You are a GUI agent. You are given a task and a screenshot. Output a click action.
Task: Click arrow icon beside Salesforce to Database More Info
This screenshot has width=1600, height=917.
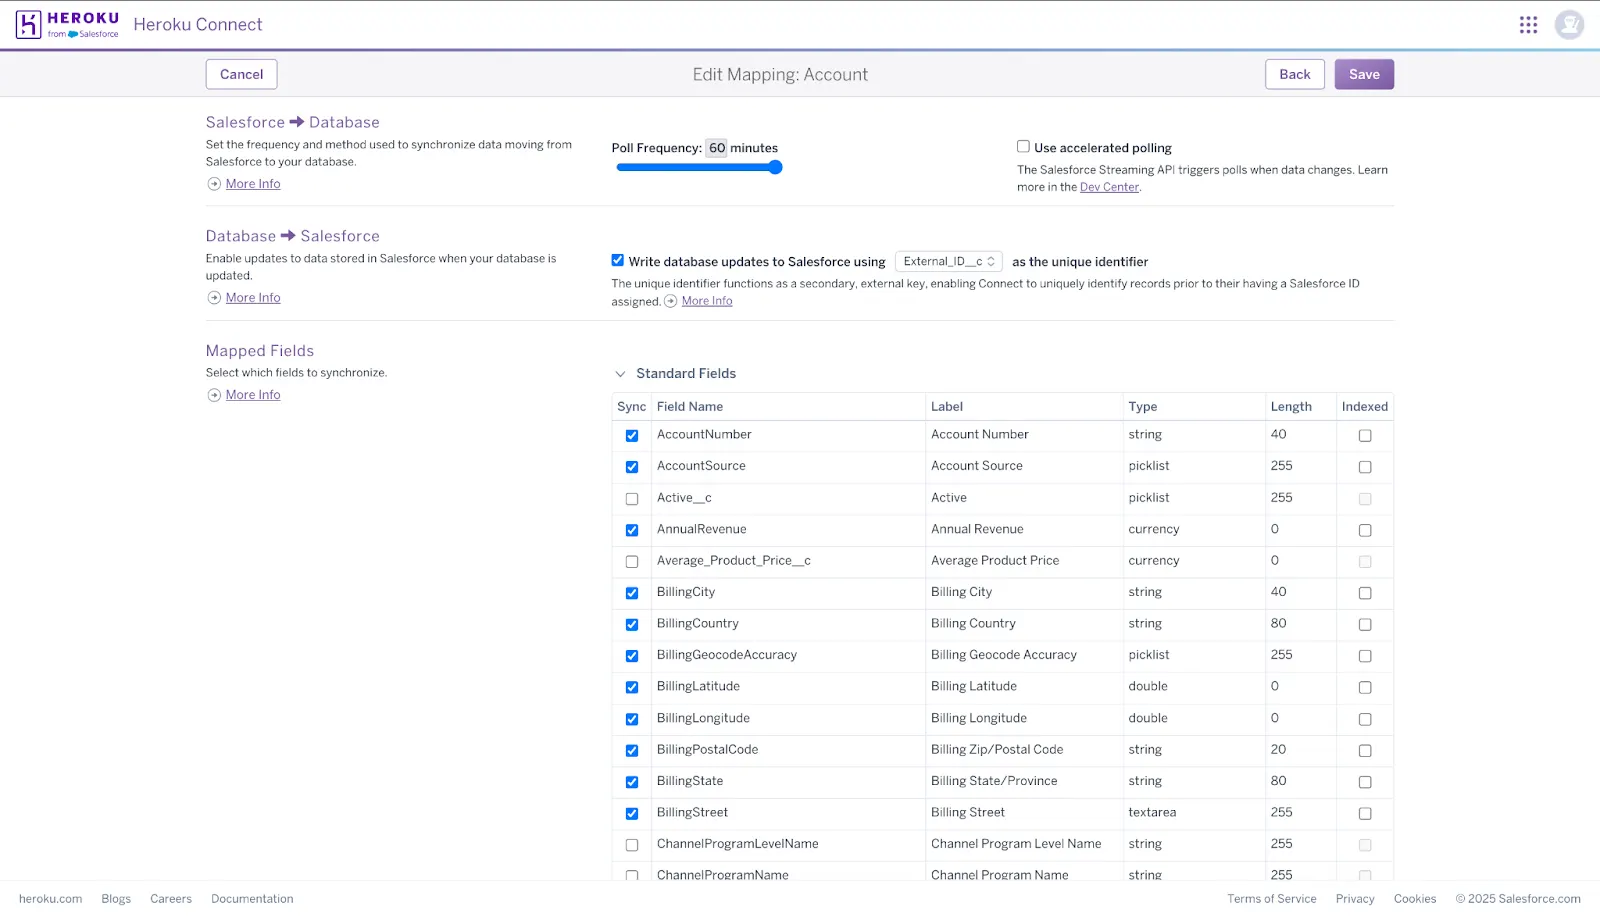pos(214,184)
